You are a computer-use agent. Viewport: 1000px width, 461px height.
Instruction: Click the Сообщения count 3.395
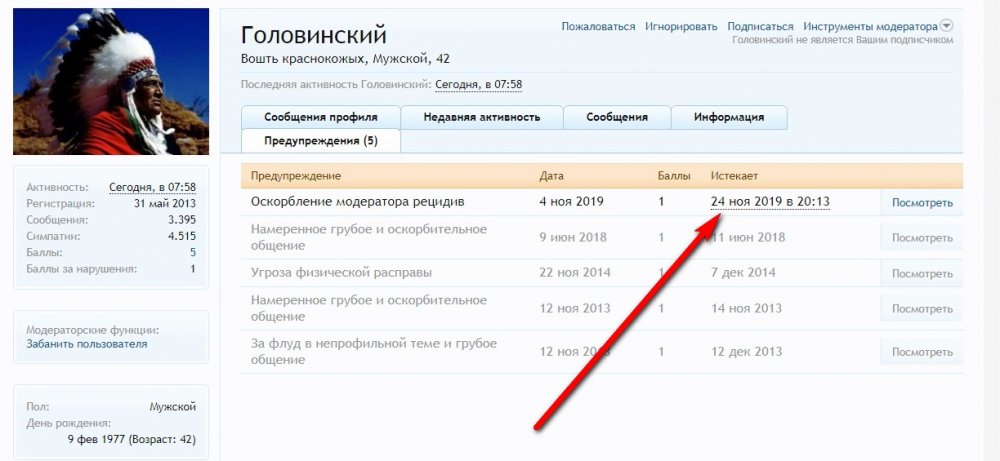[x=181, y=219]
